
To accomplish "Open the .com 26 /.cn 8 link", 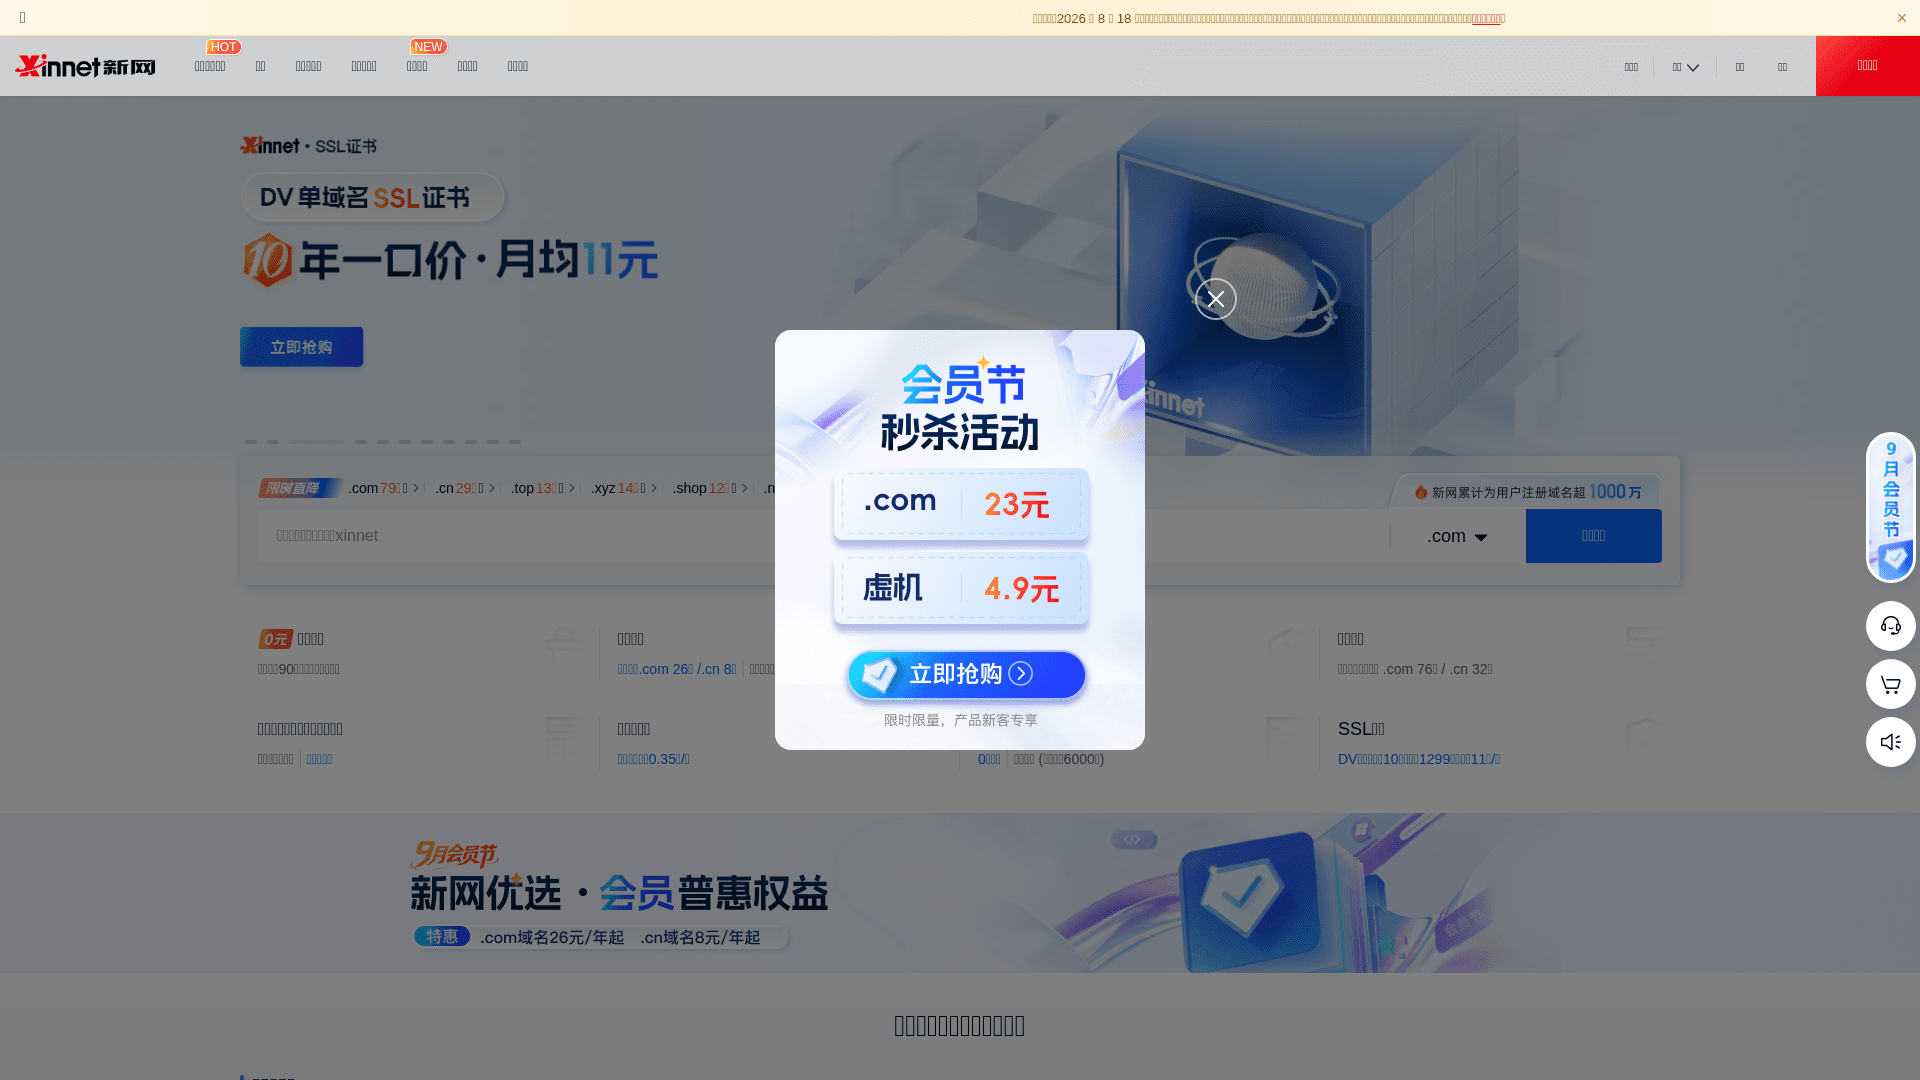I will (x=677, y=669).
